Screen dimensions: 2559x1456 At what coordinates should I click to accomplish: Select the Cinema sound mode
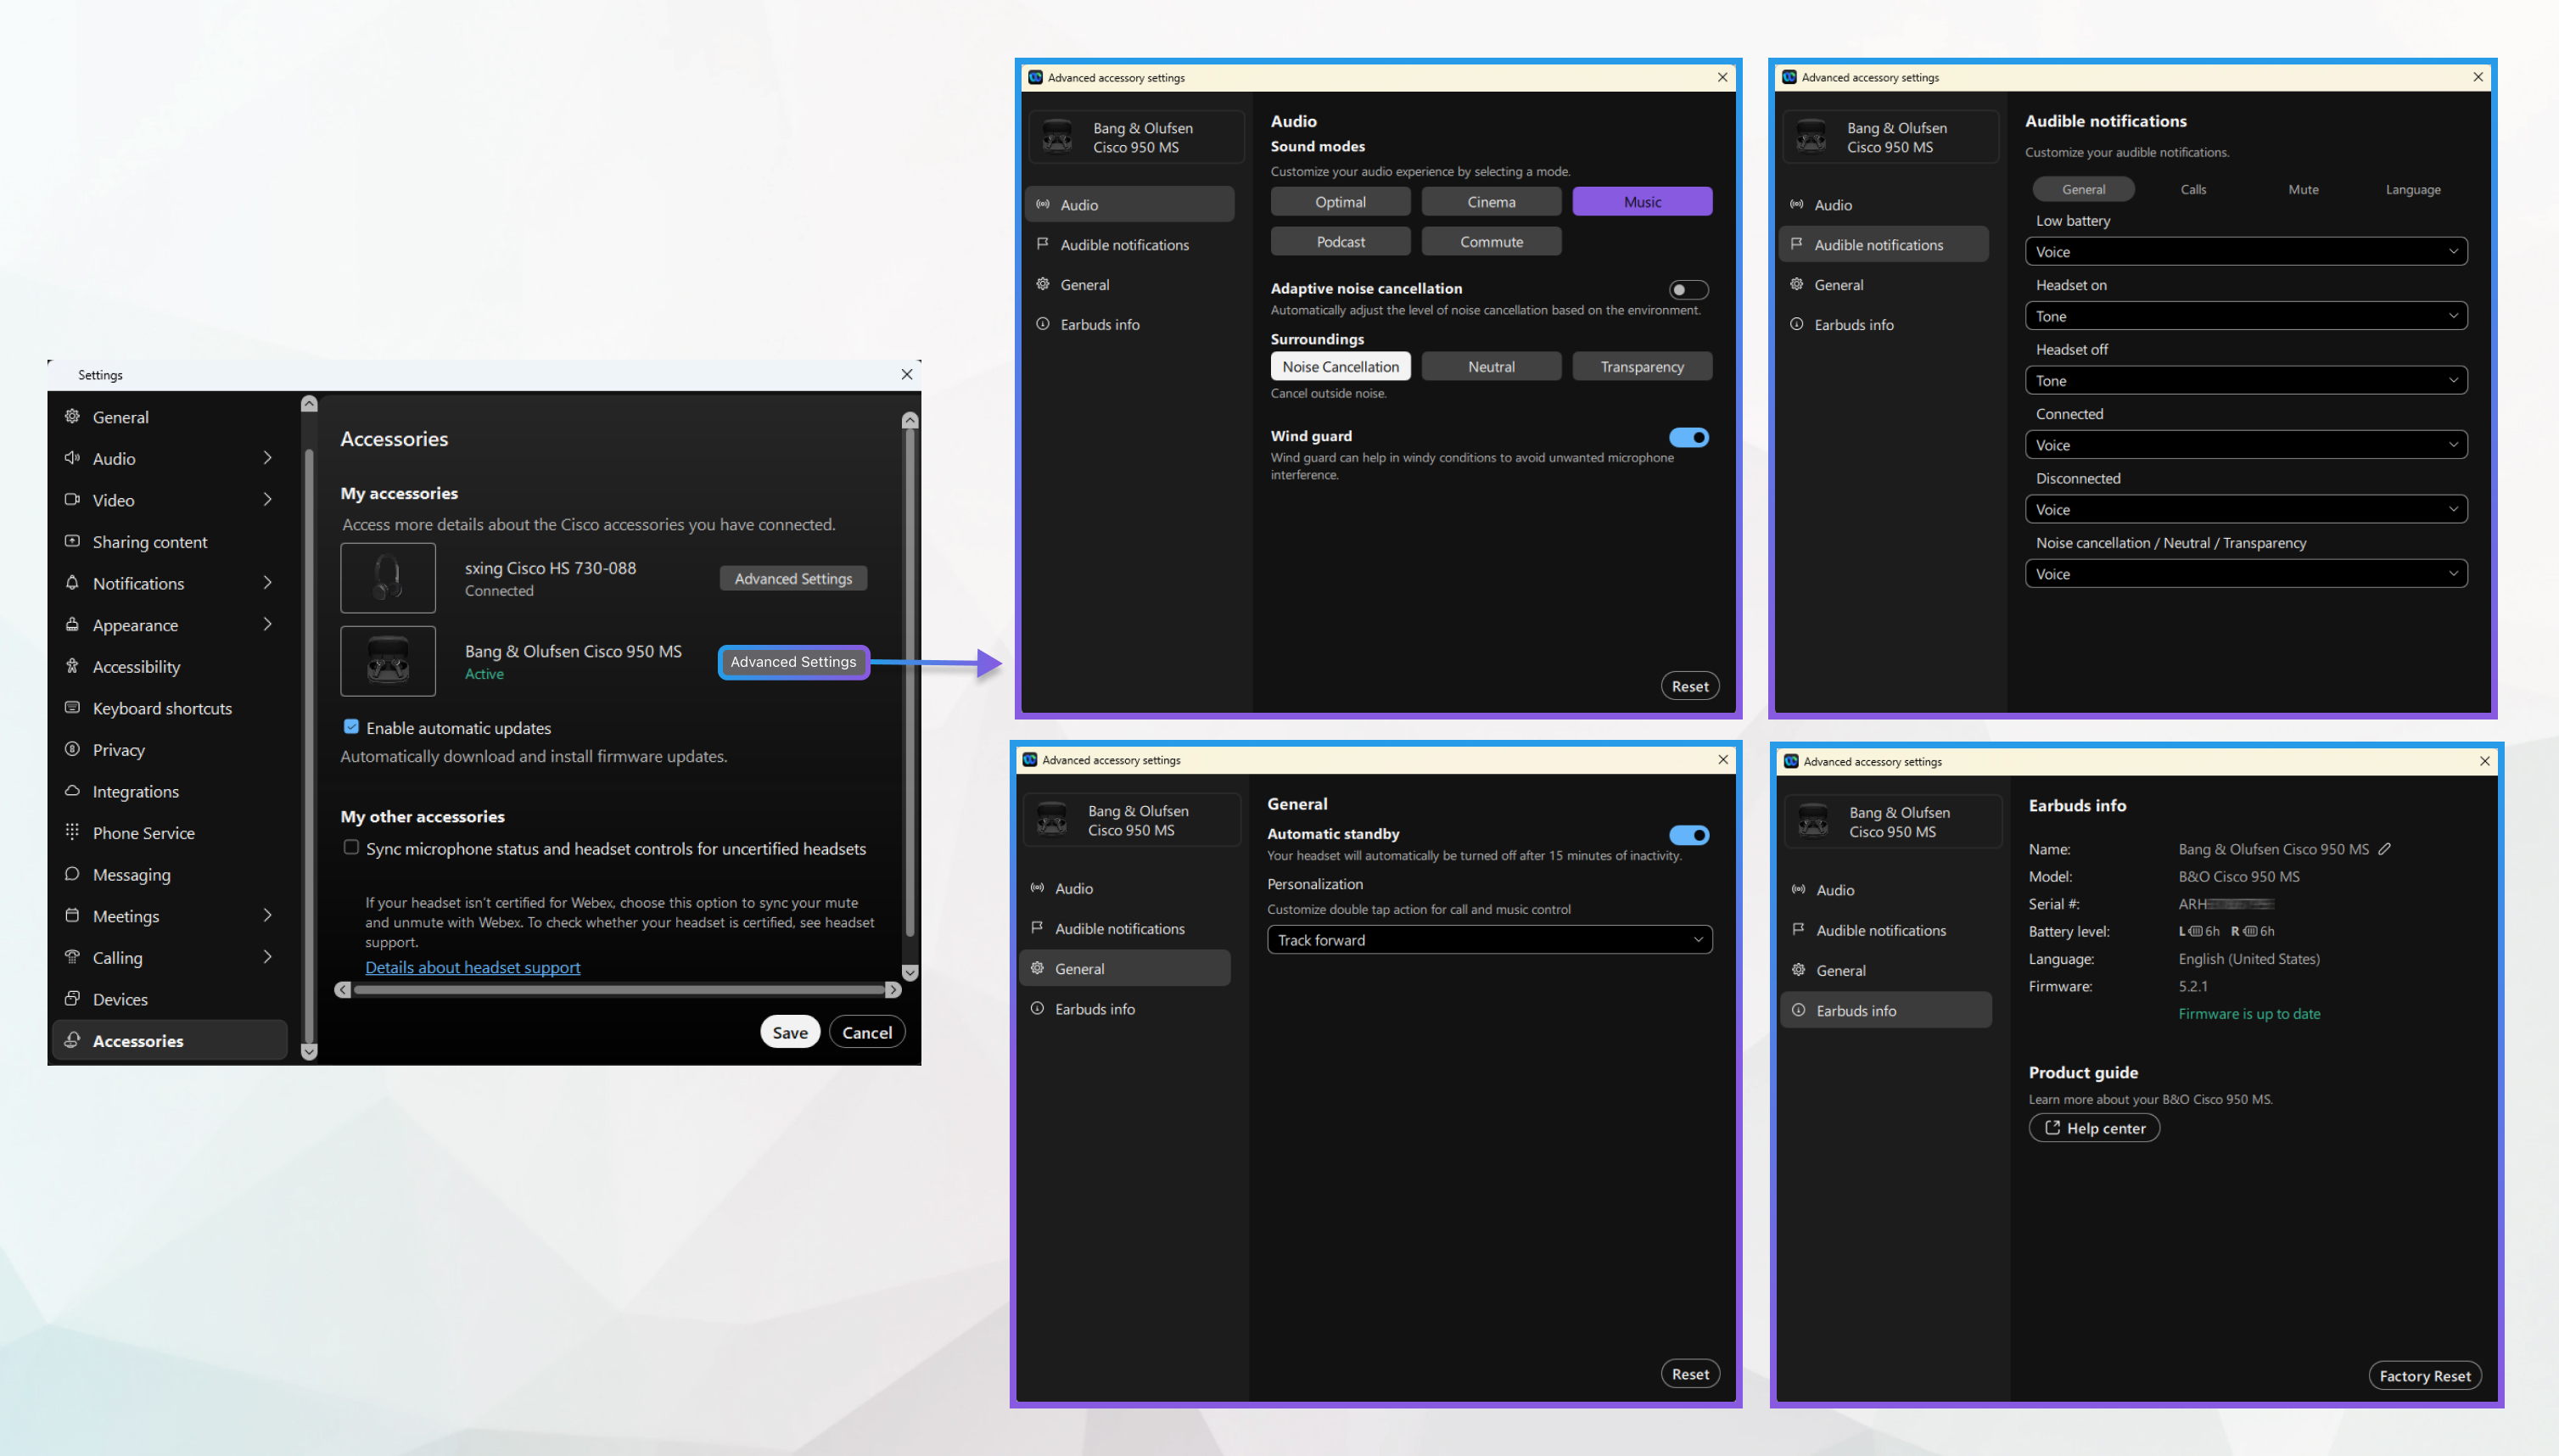tap(1491, 201)
